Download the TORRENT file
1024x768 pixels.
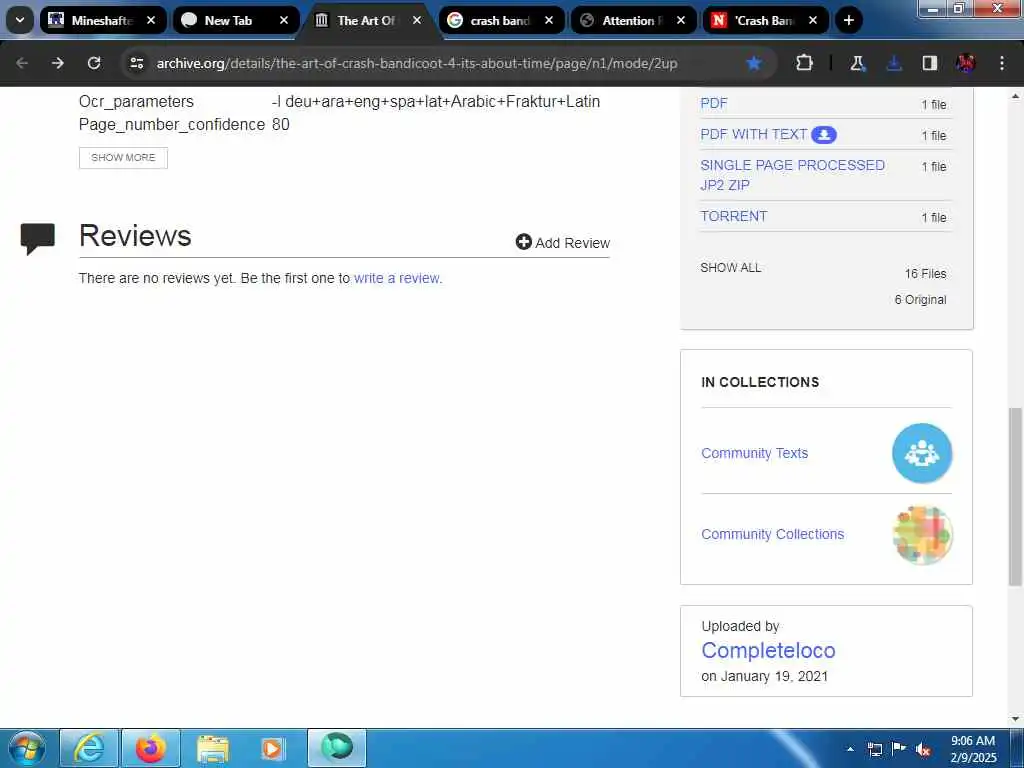(x=734, y=216)
